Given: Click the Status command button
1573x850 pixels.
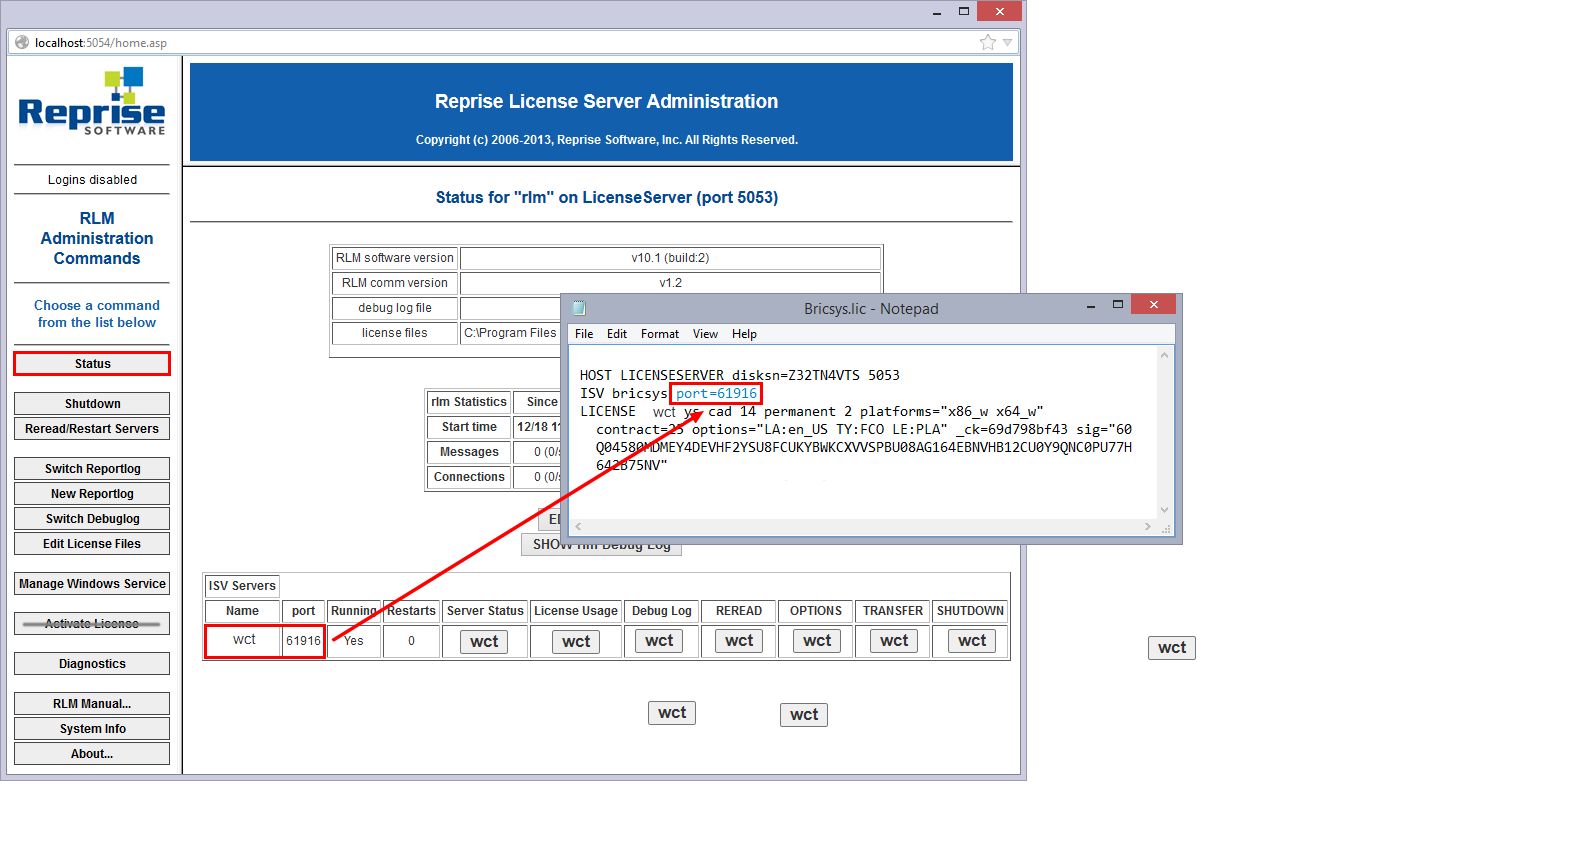Looking at the screenshot, I should (92, 363).
